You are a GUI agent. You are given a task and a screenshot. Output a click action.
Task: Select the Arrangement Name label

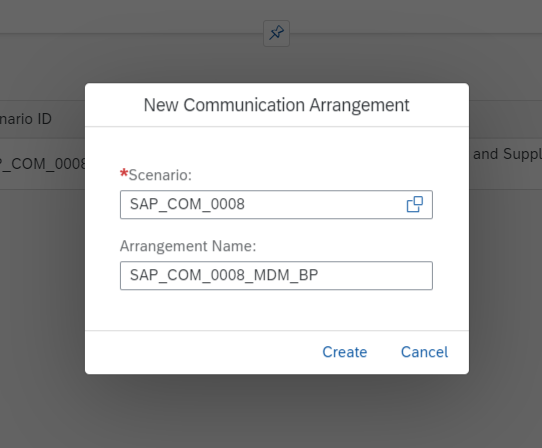coord(188,246)
